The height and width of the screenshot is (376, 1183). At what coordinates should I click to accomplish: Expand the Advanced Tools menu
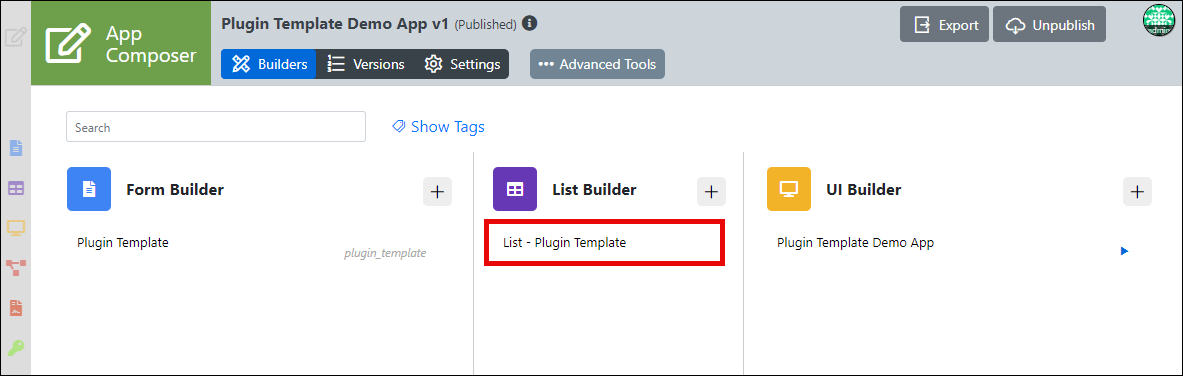pos(598,64)
